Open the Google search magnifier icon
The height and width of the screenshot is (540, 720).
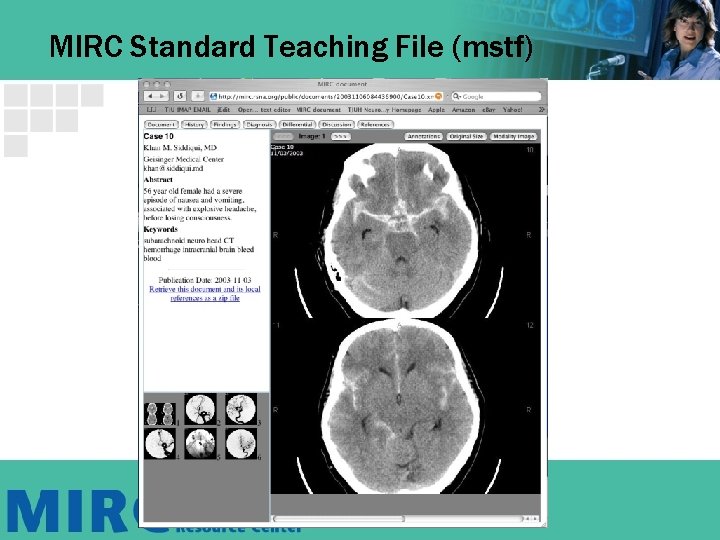(x=456, y=96)
